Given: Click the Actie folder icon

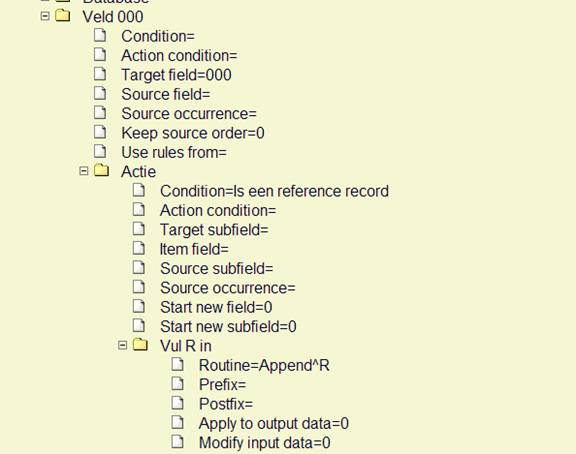Looking at the screenshot, I should (x=101, y=170).
